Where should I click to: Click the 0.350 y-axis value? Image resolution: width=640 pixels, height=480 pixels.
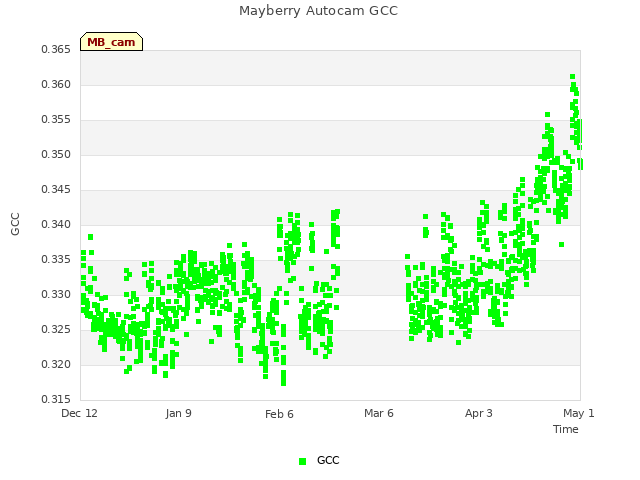56,155
